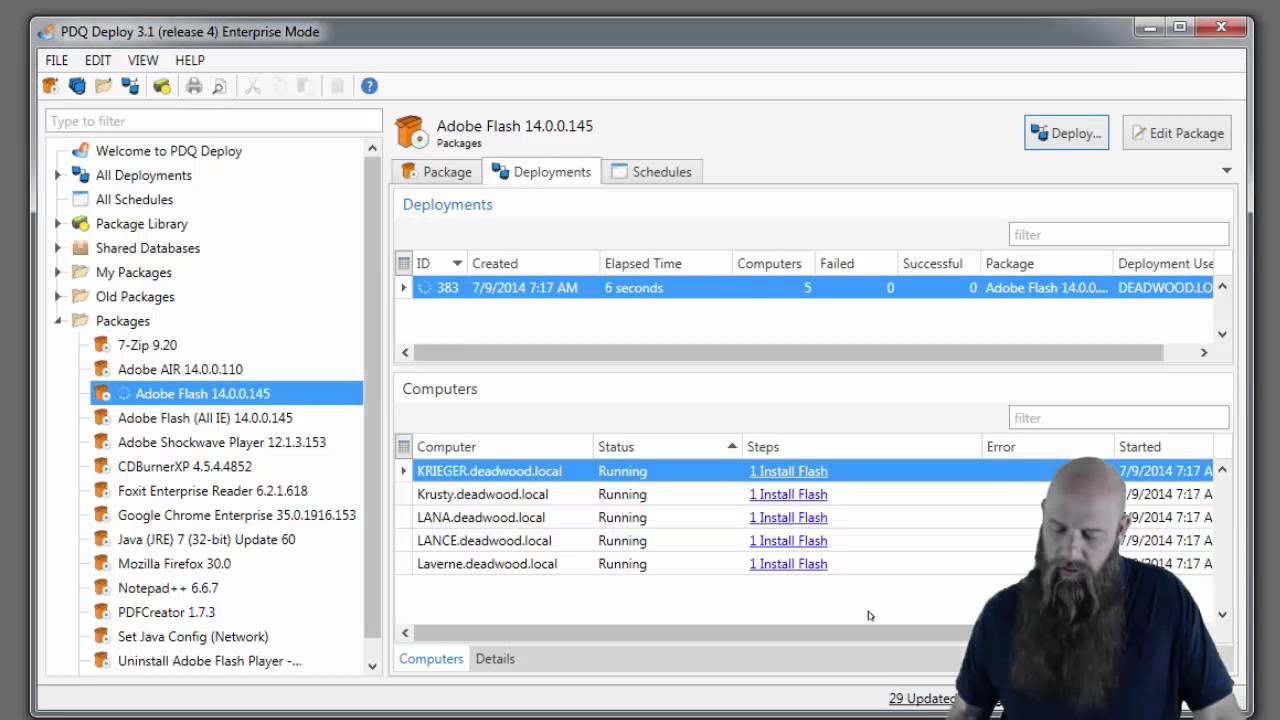Image resolution: width=1280 pixels, height=720 pixels.
Task: Switch to the Package tab
Action: pos(437,172)
